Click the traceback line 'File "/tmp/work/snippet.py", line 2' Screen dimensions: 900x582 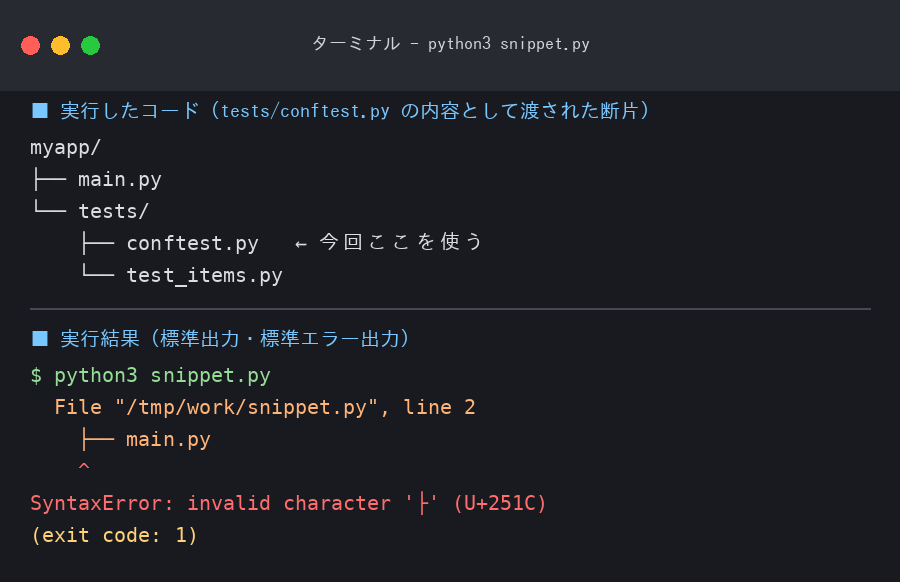coord(265,408)
